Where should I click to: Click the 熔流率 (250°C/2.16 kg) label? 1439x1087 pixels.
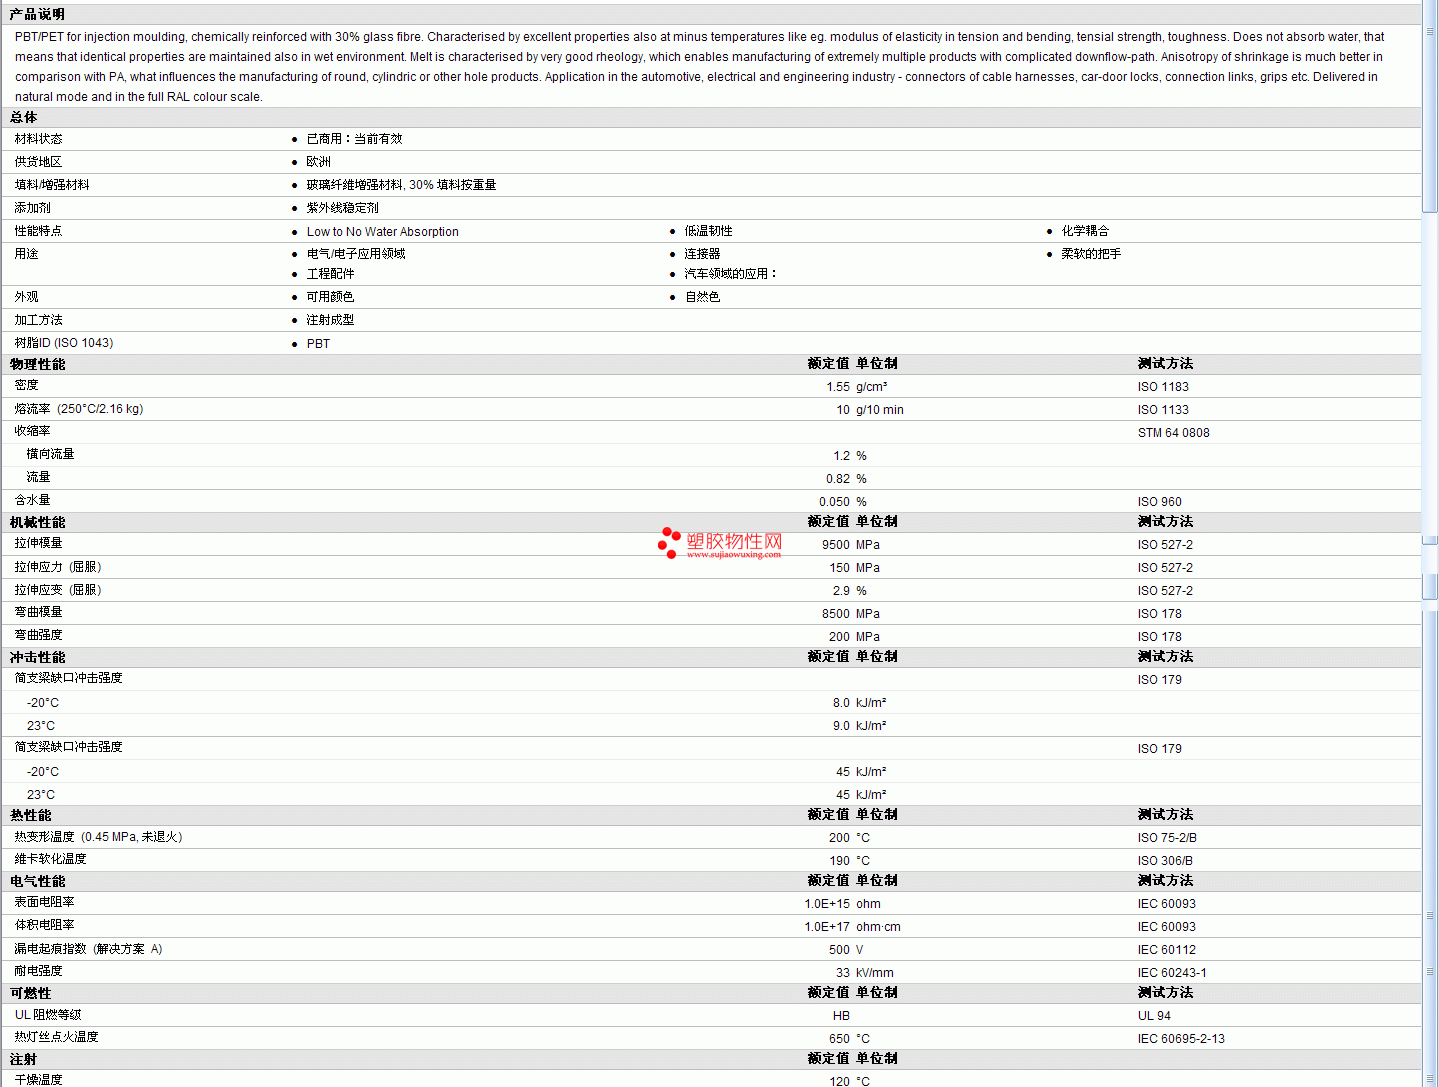pos(79,409)
